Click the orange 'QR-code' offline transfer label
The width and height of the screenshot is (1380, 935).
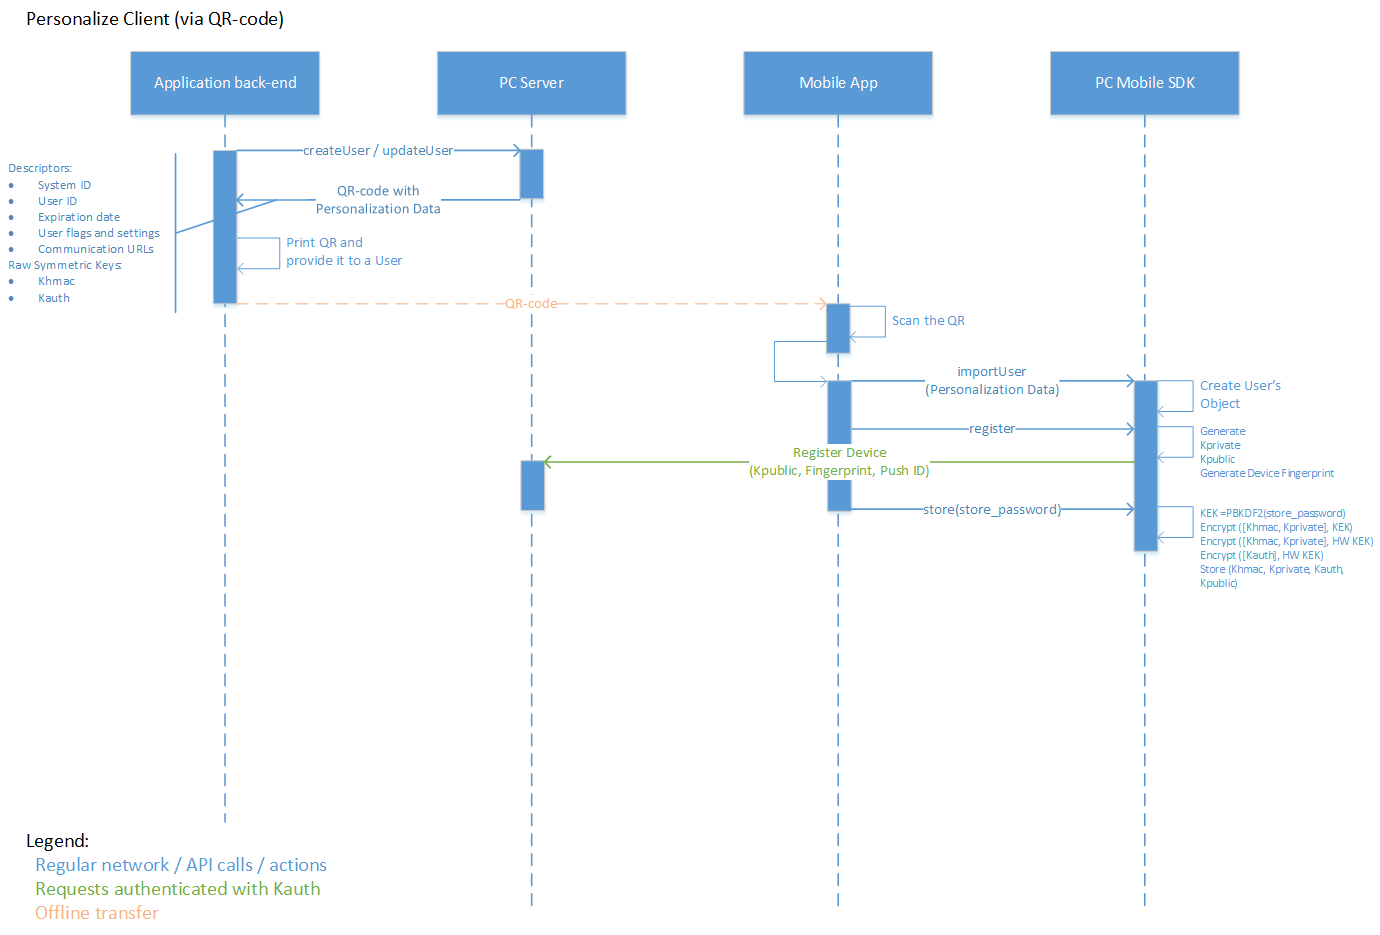pos(531,304)
